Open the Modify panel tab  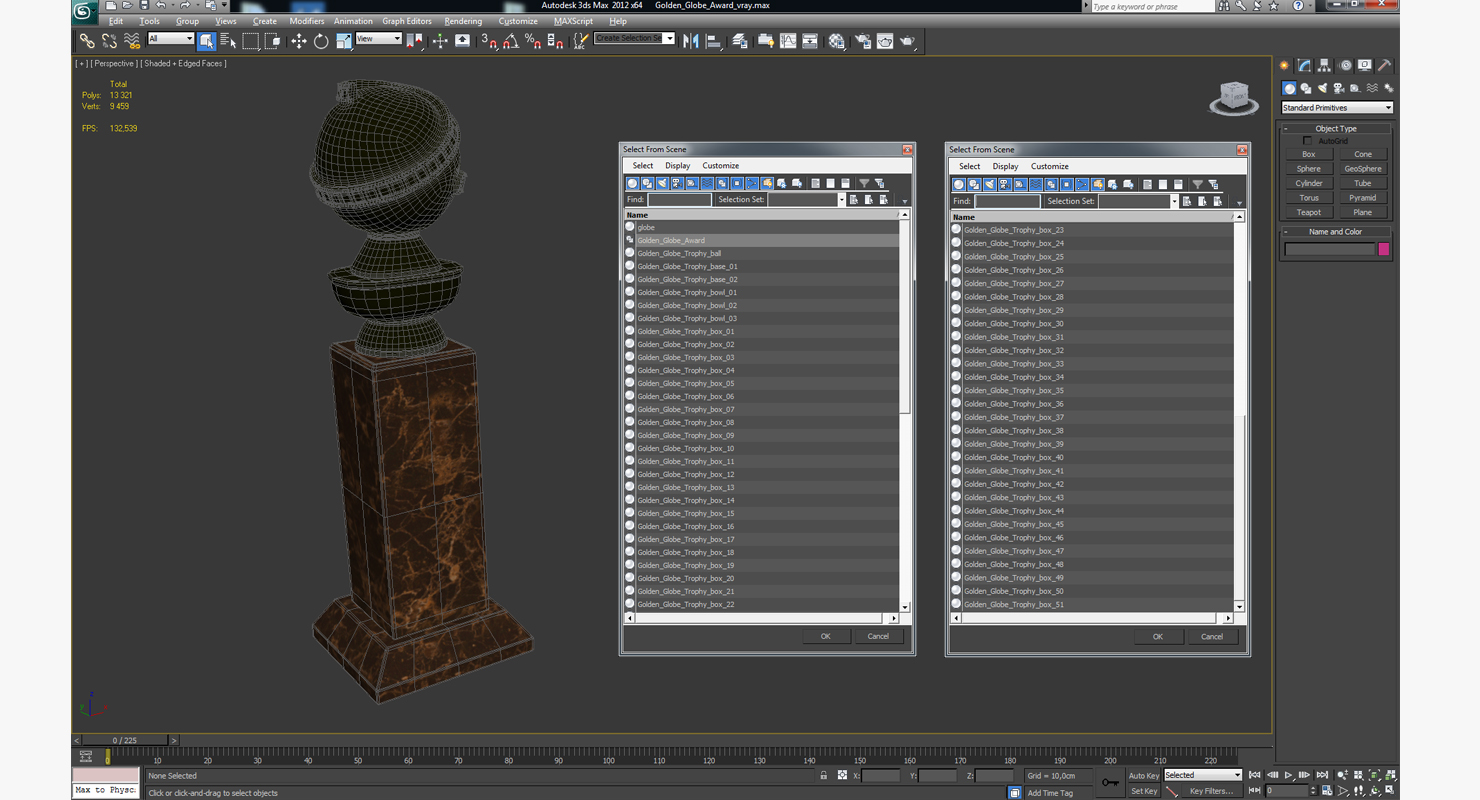click(x=1305, y=65)
